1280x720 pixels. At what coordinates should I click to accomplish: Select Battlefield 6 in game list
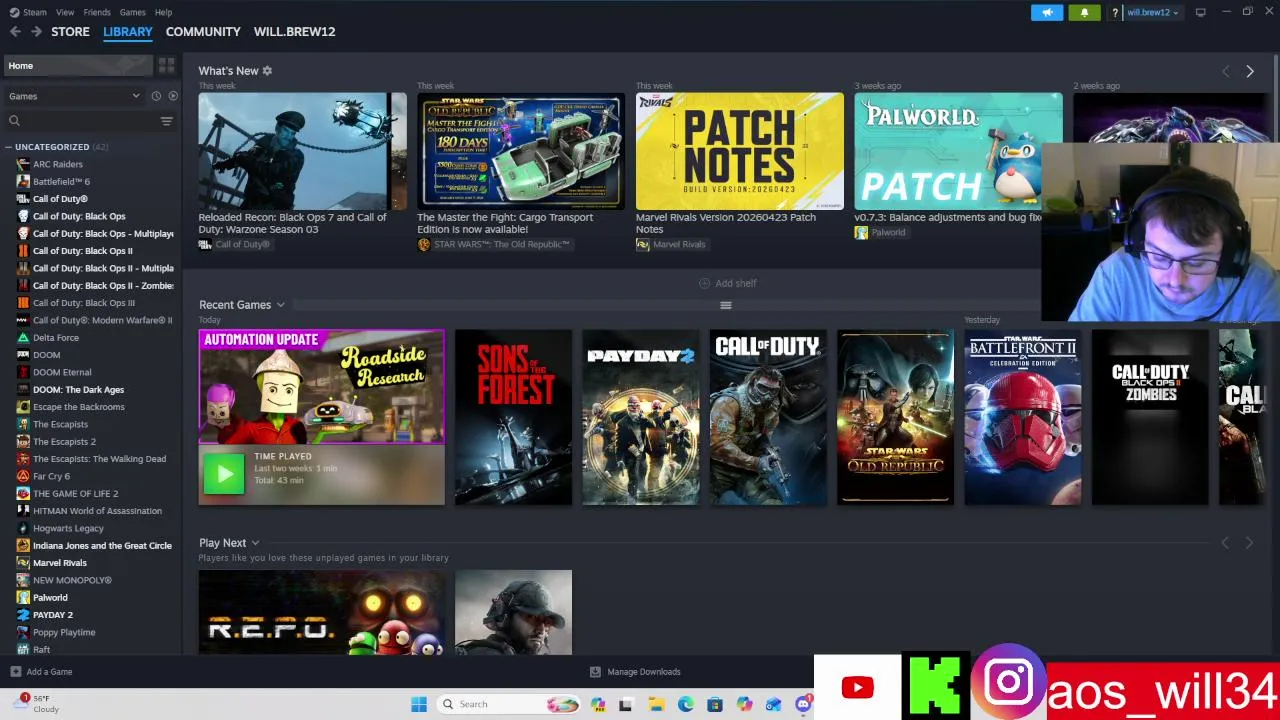pos(61,182)
